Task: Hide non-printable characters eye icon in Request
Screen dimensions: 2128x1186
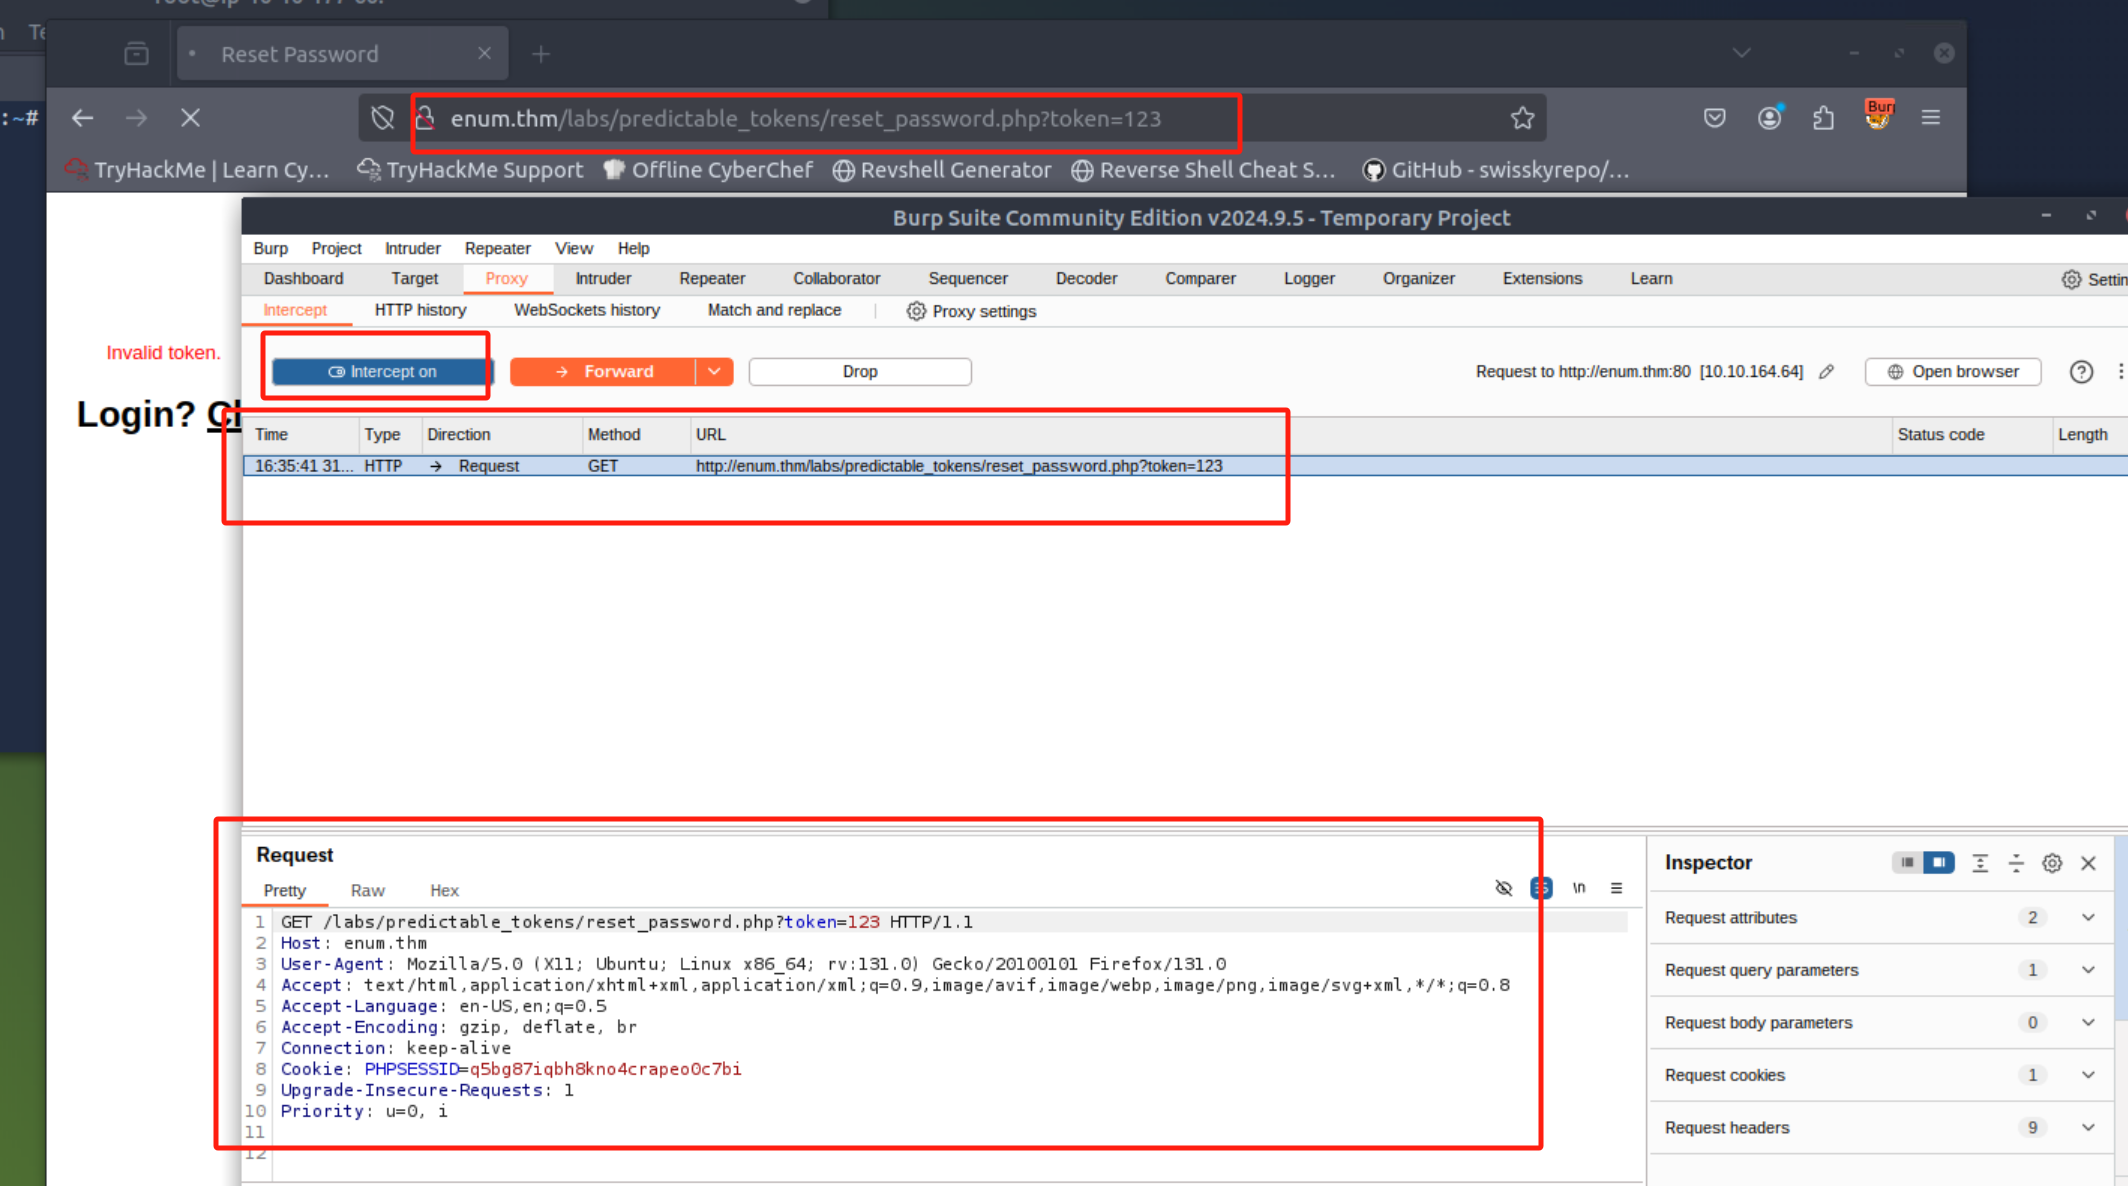Action: coord(1503,888)
